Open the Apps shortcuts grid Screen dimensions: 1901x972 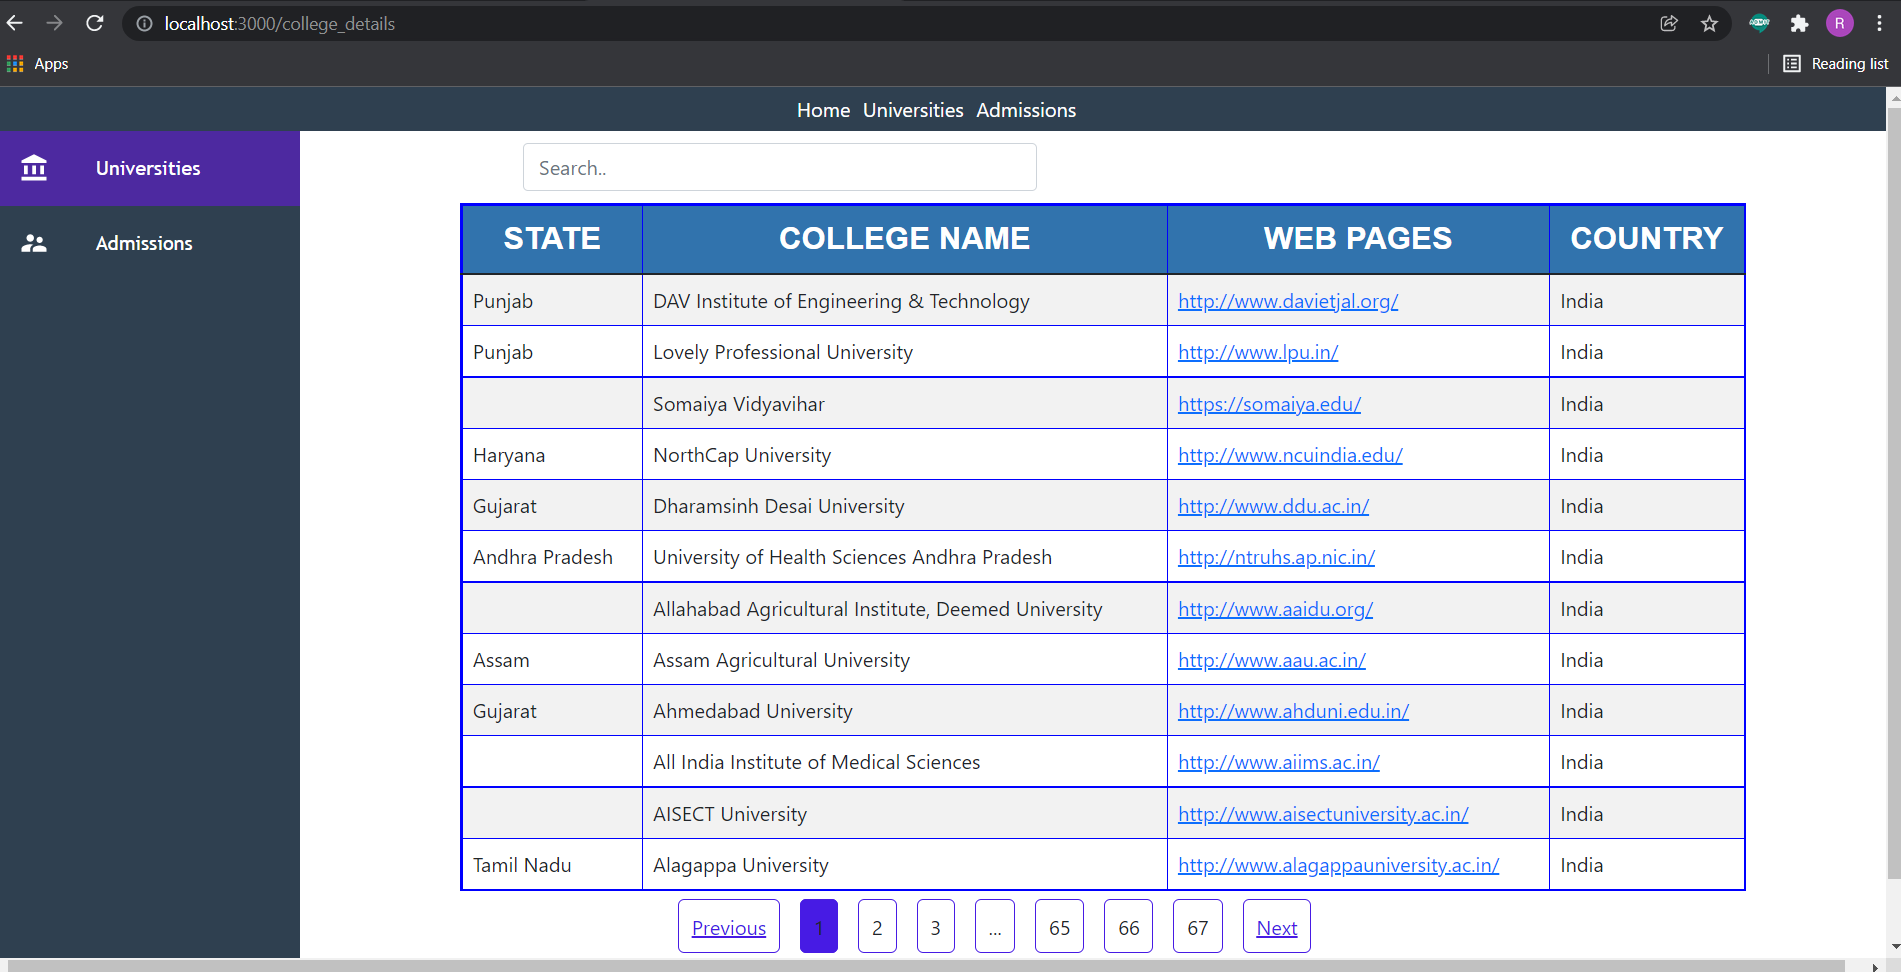pos(36,63)
